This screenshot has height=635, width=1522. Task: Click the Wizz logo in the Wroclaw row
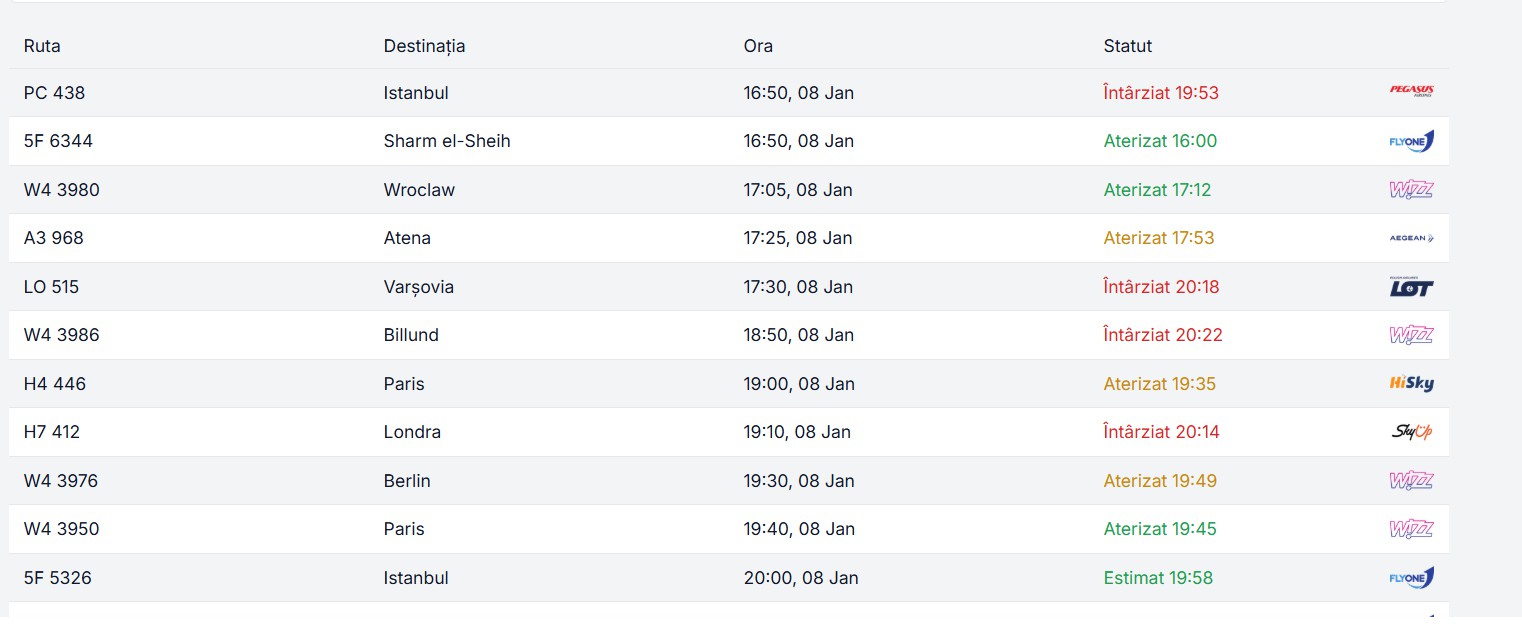click(x=1411, y=189)
